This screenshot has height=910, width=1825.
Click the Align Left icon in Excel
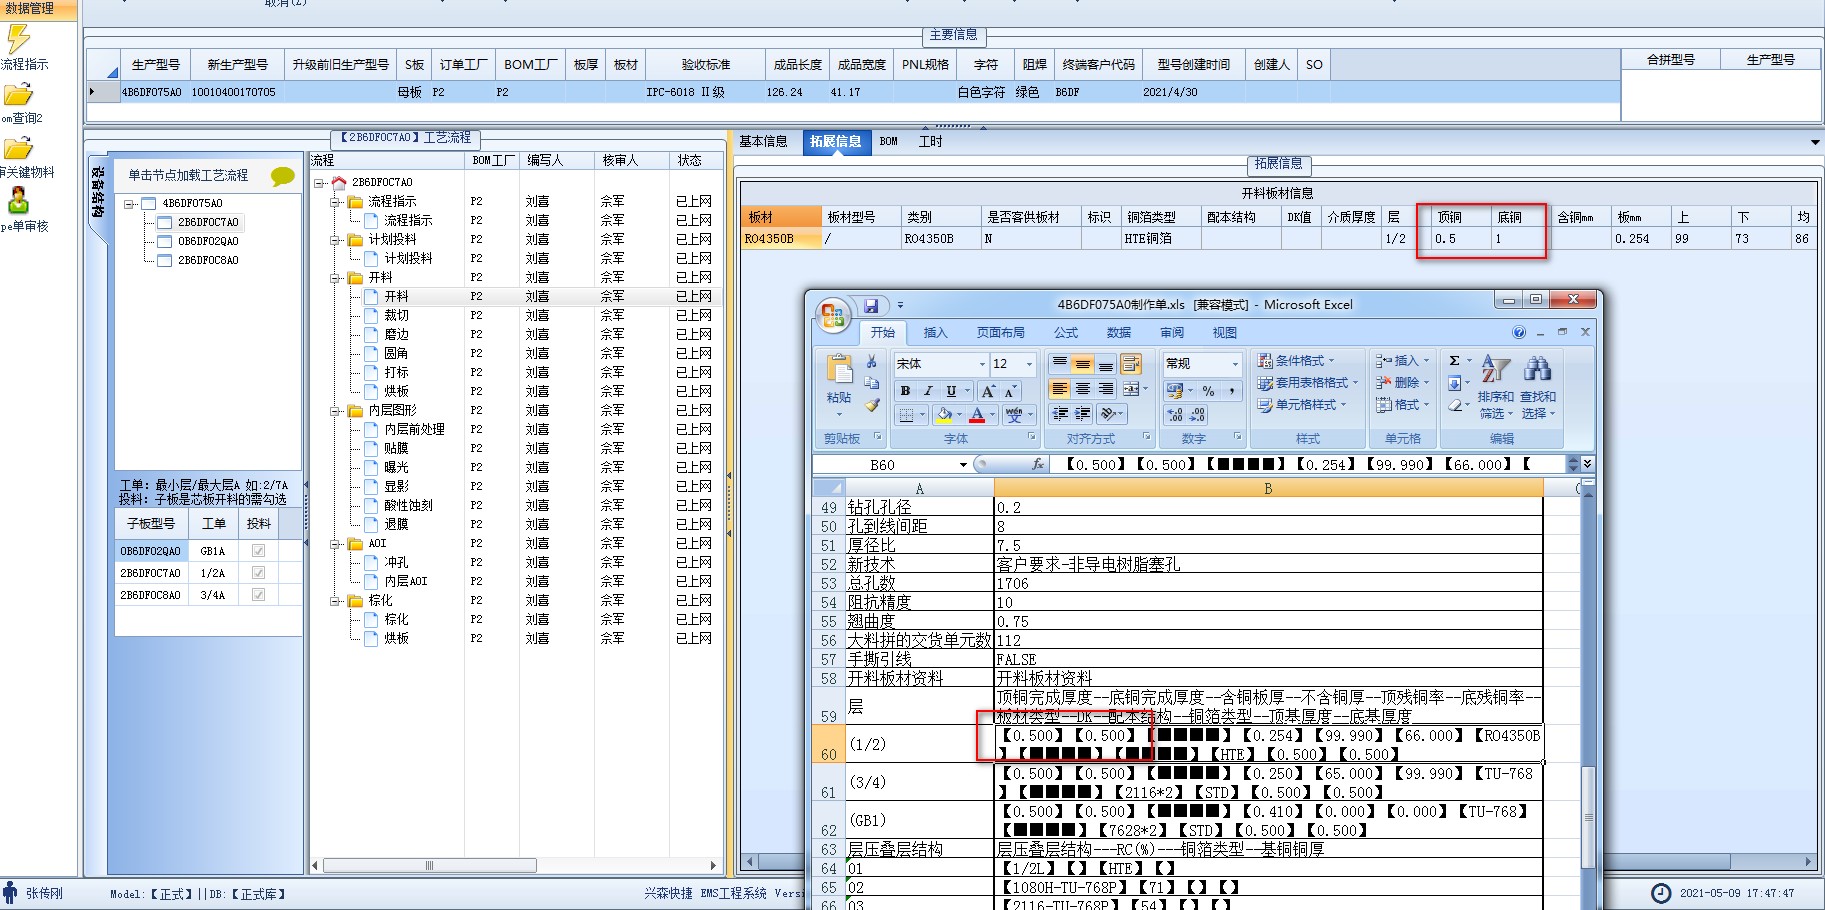point(1060,389)
